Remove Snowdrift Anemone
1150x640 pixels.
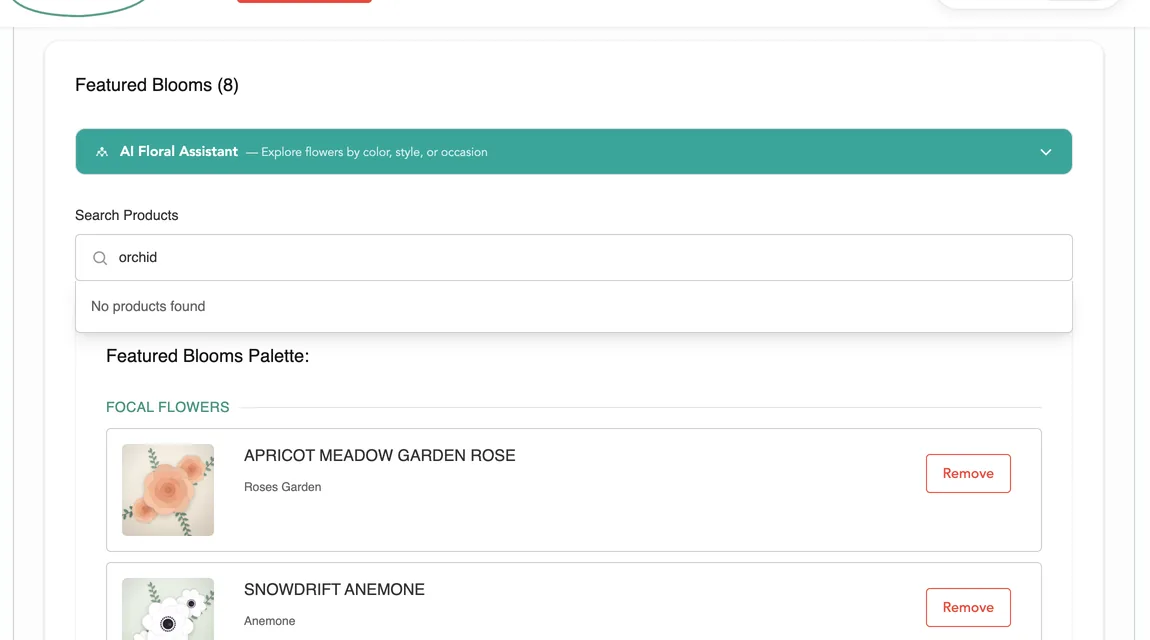tap(967, 608)
